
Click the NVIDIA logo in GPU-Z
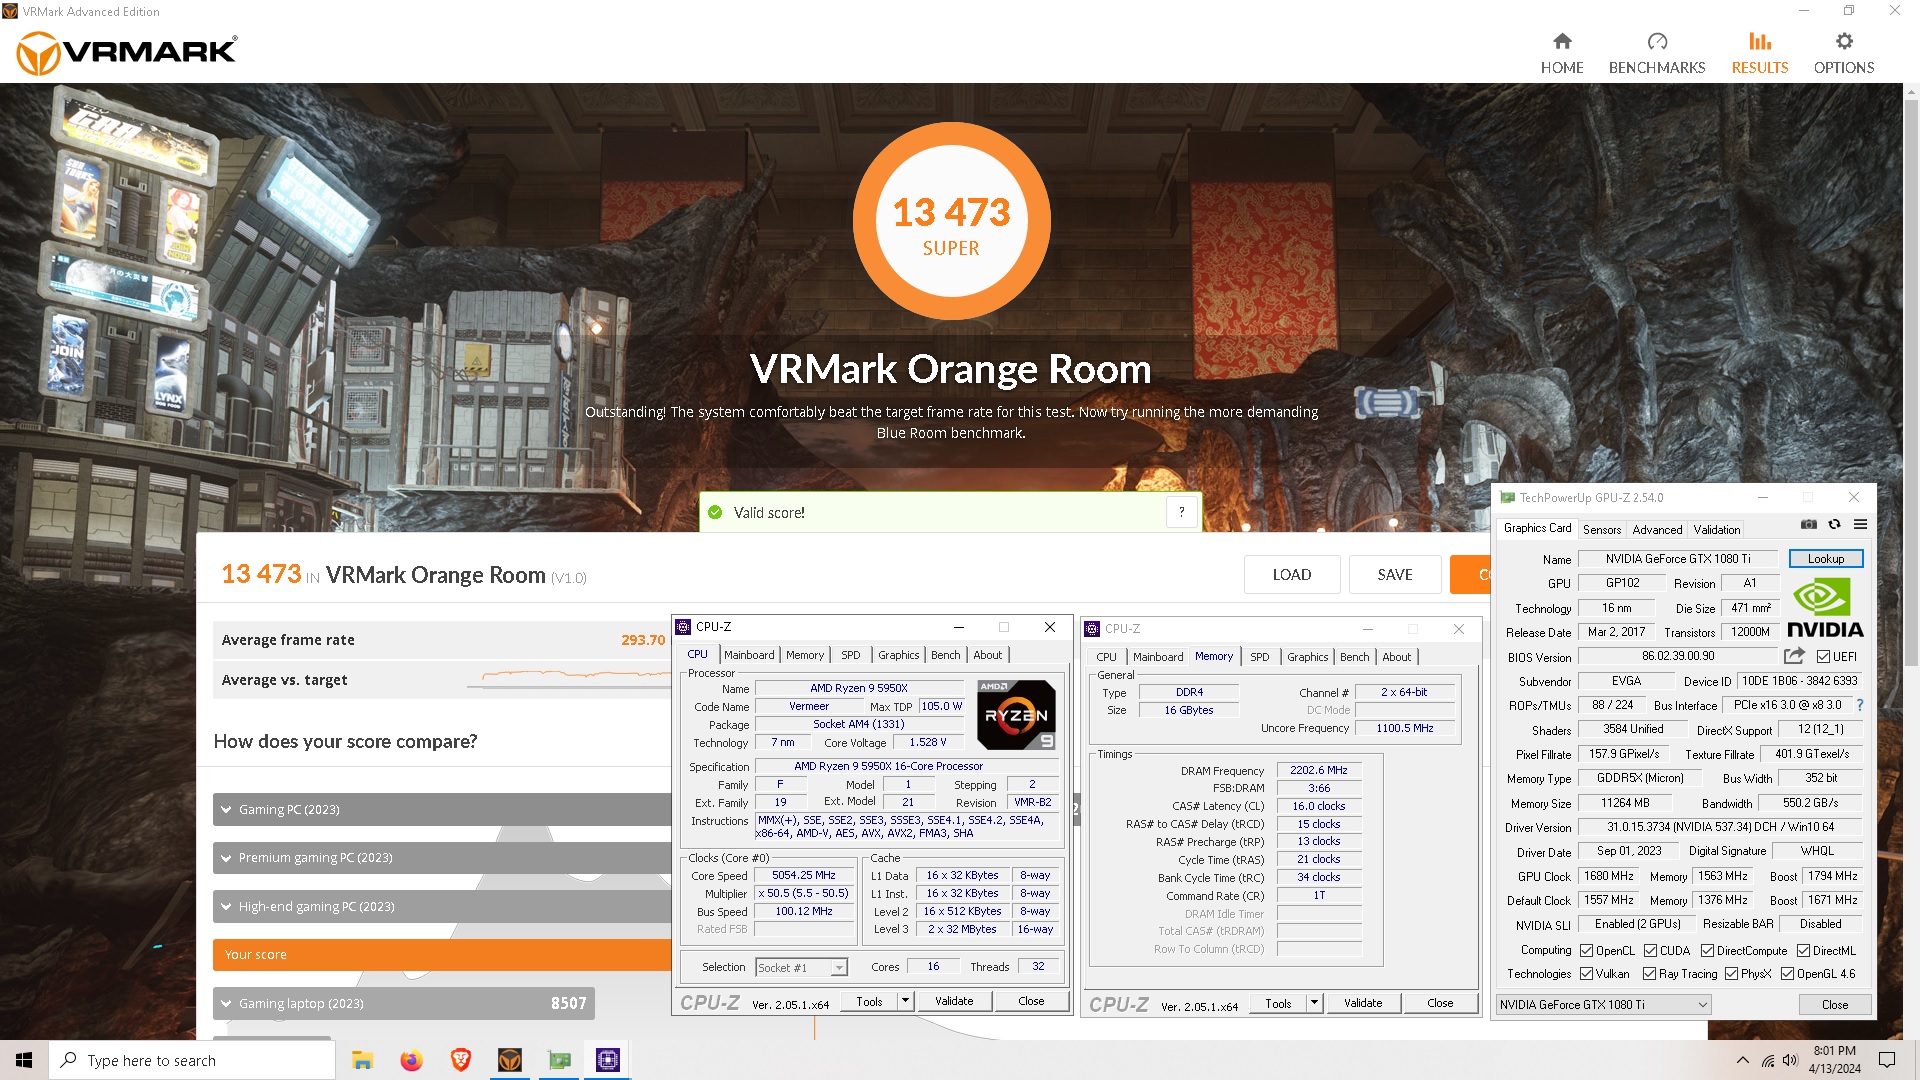pyautogui.click(x=1825, y=608)
